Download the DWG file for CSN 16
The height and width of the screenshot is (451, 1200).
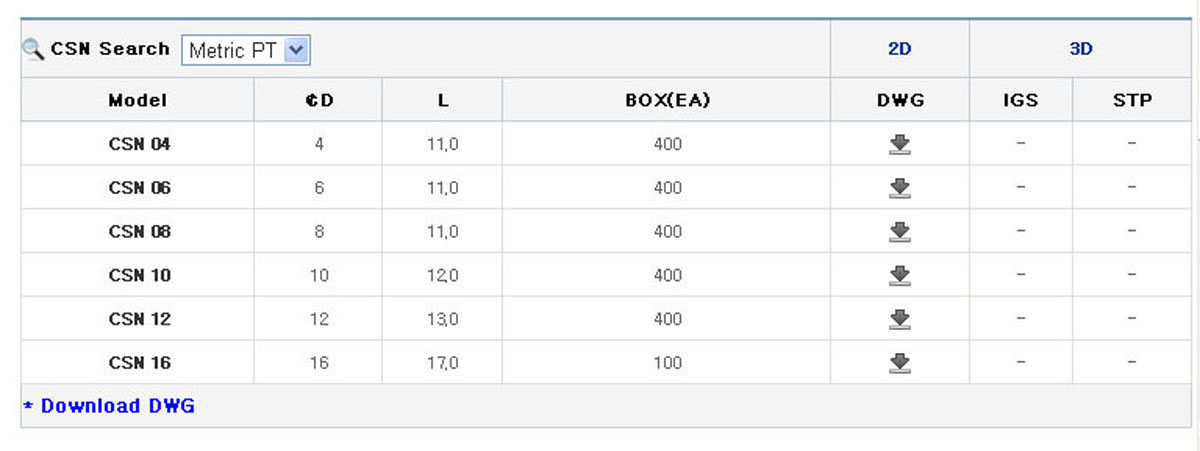900,363
